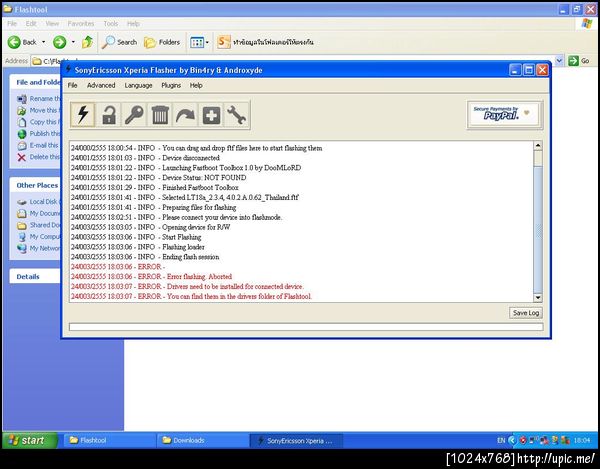Open the Advanced menu
Screen dimensions: 600x469
click(x=101, y=85)
